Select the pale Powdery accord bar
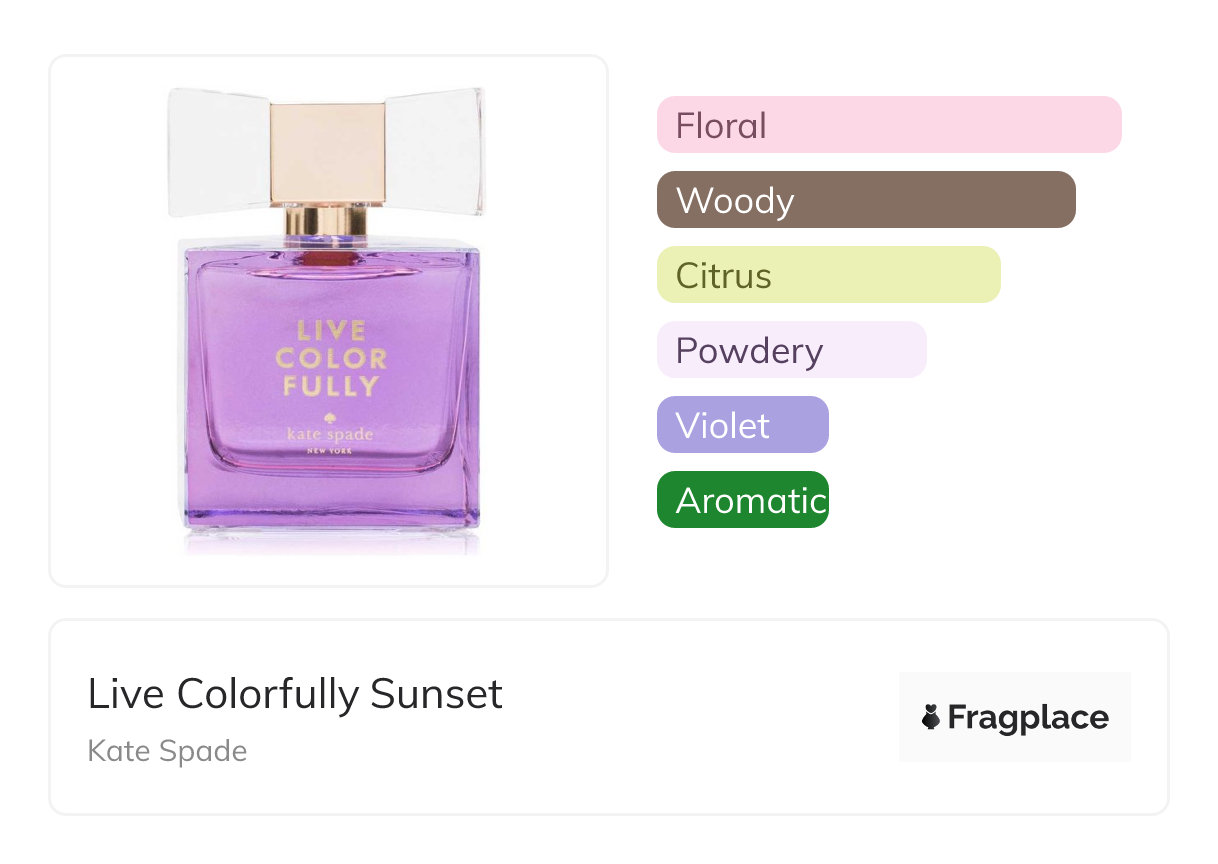The width and height of the screenshot is (1218, 864). 791,350
